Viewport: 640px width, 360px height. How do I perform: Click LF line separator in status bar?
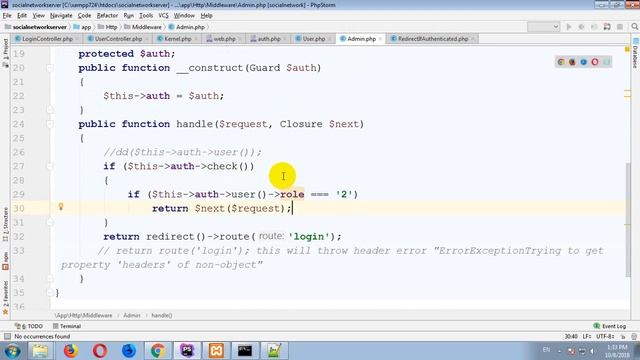(587, 336)
